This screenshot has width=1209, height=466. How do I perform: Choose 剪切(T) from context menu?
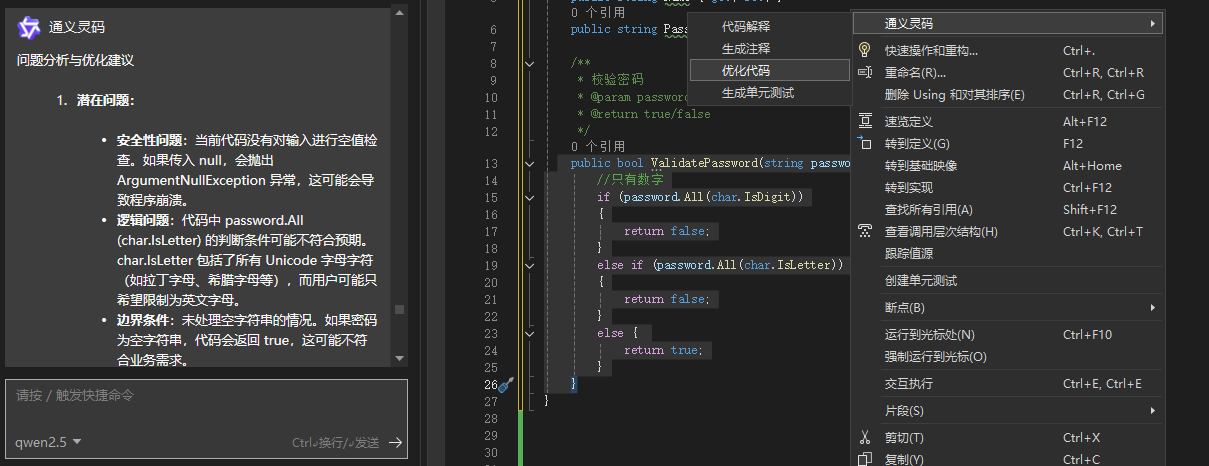(x=1008, y=437)
